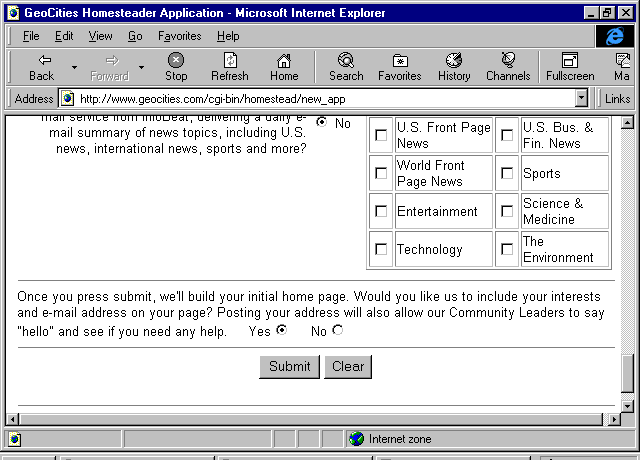Expand the address bar dropdown list
Image resolution: width=640 pixels, height=460 pixels.
[581, 98]
